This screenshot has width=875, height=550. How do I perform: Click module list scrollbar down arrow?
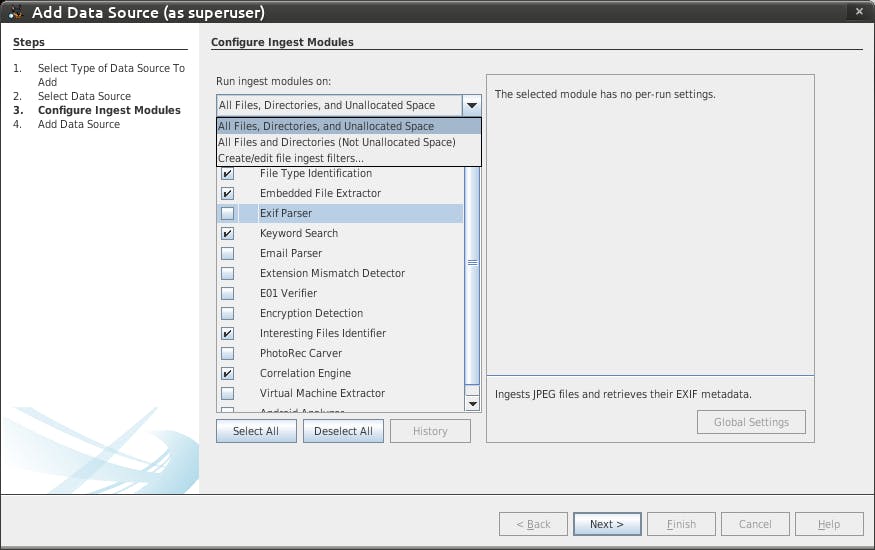coord(472,404)
